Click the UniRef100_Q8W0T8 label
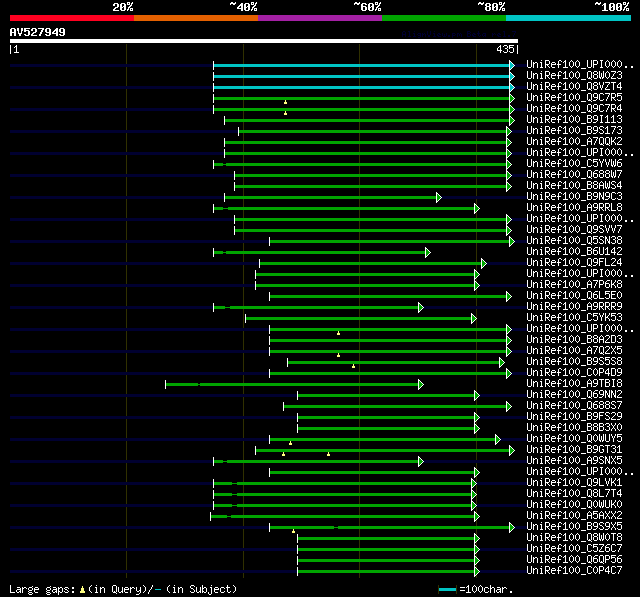 [x=574, y=538]
